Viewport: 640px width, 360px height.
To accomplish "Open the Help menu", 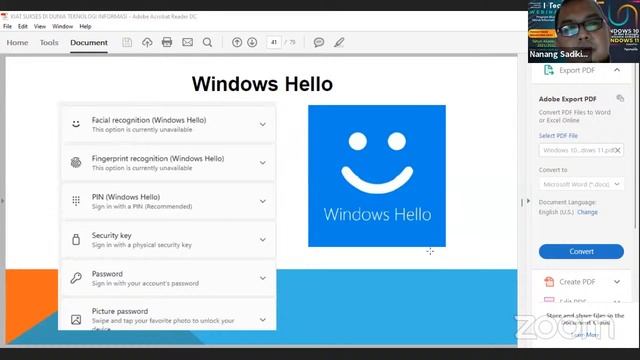I will coord(85,27).
